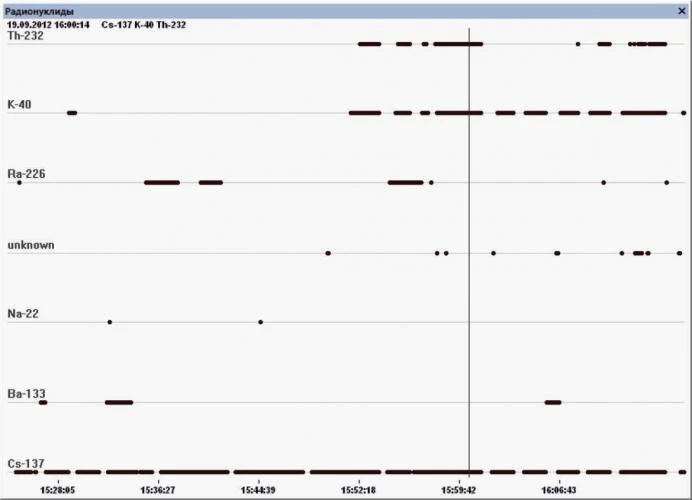Select the 15:28:05 time axis tick

(58, 490)
